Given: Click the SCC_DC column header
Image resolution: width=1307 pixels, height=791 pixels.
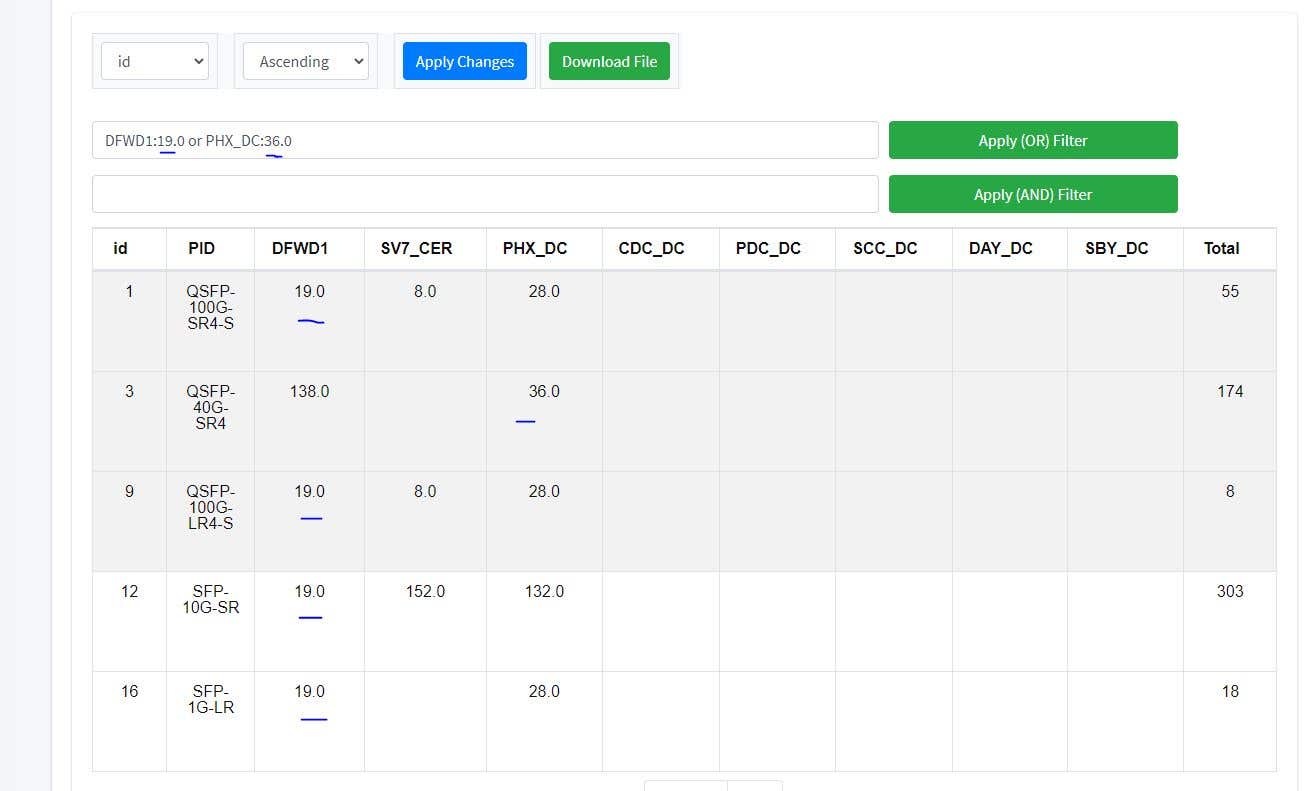Looking at the screenshot, I should (x=885, y=248).
